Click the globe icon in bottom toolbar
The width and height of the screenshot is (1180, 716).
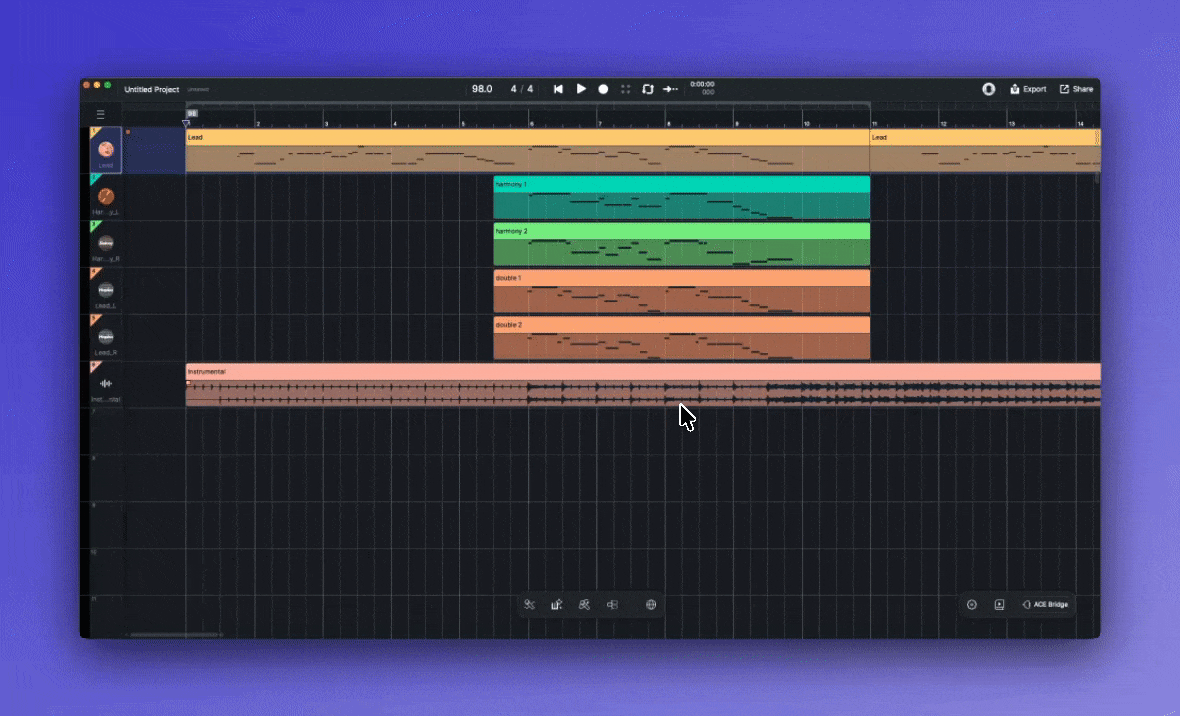(651, 604)
